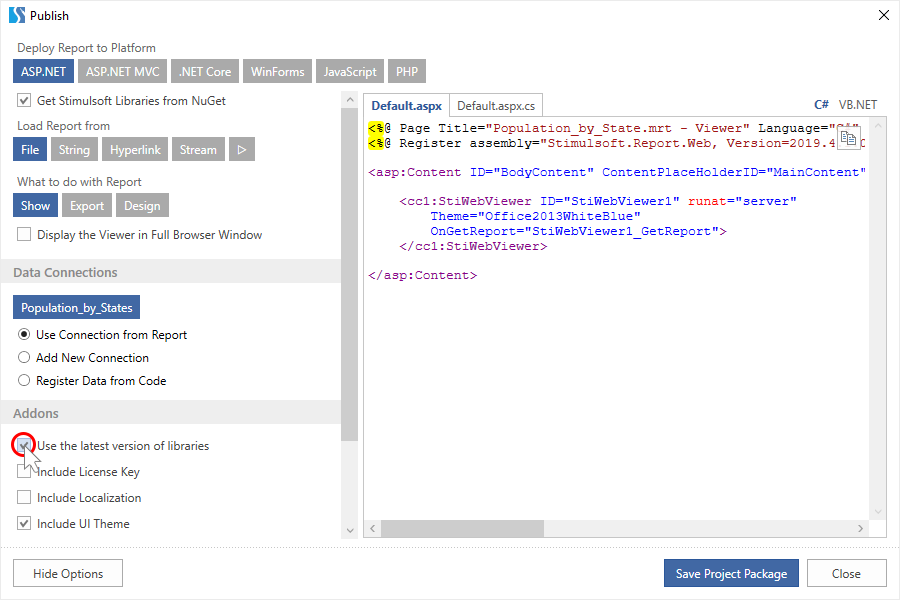Viewport: 900px width, 600px height.
Task: Click the play arrow load option
Action: [241, 149]
